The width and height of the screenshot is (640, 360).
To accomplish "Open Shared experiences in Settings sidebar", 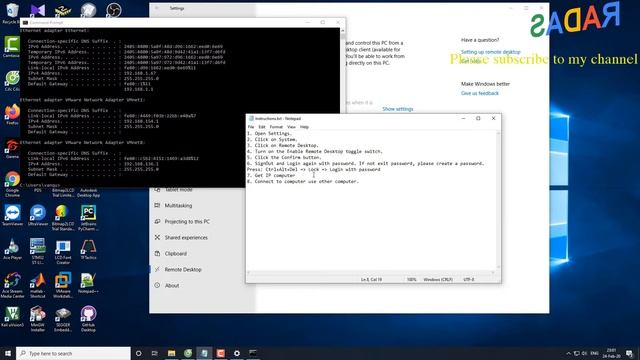I will (186, 238).
